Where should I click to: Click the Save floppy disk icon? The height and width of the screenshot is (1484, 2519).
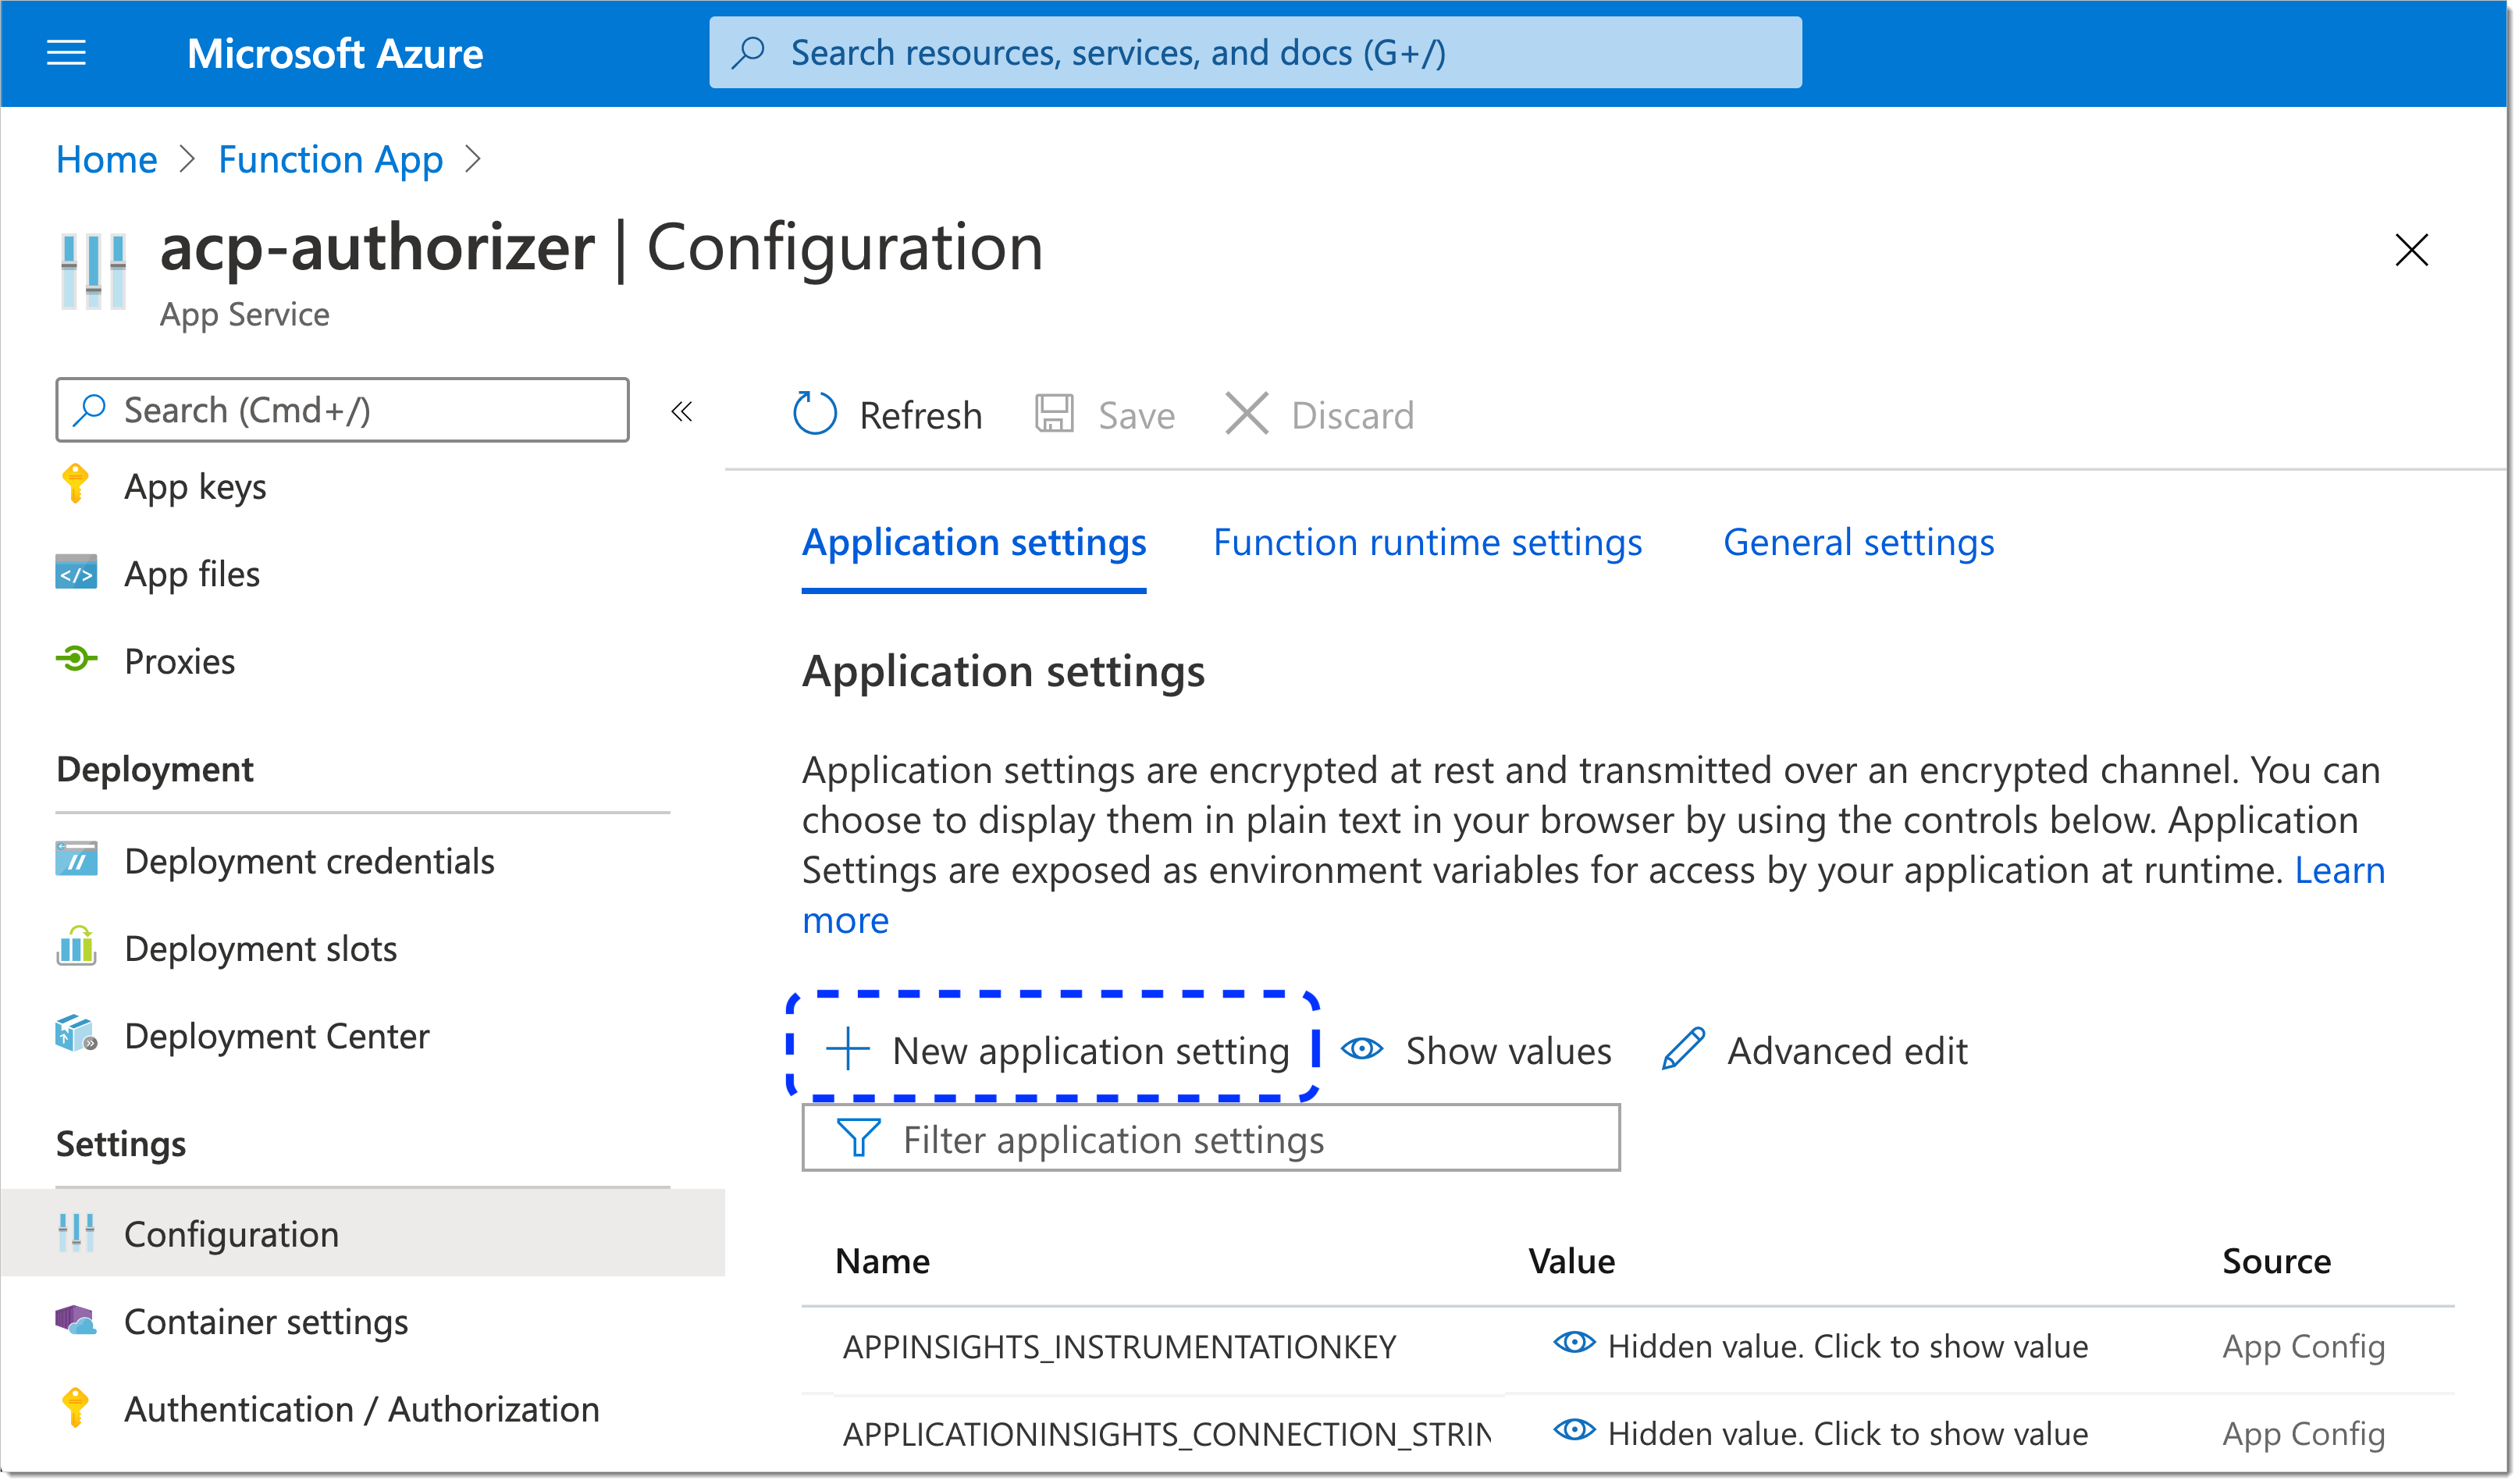pyautogui.click(x=1055, y=414)
